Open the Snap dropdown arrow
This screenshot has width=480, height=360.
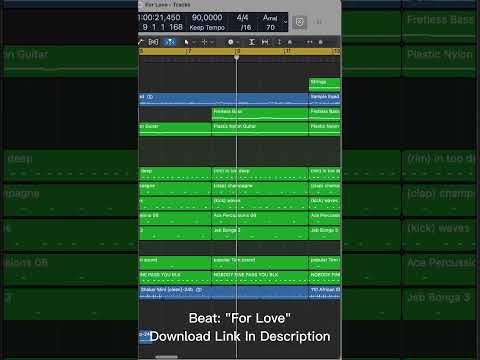238,42
